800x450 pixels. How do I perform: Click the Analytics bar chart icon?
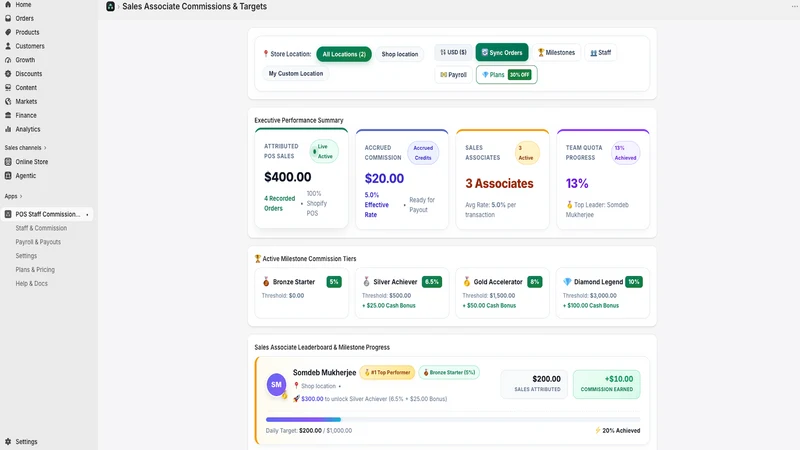[x=8, y=129]
